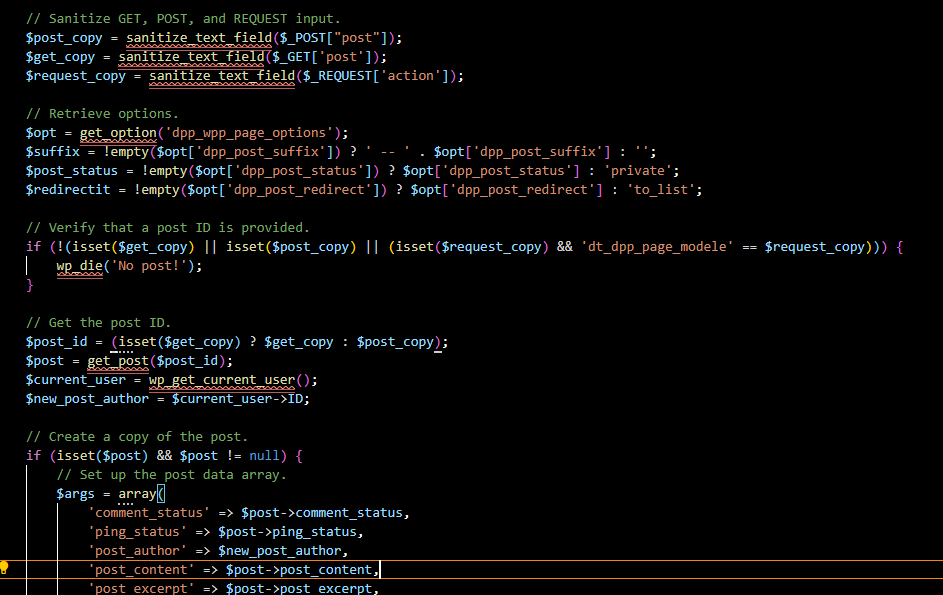Click sanitize_text_field on the $request_copy line
Screen dimensions: 943x595
point(222,76)
